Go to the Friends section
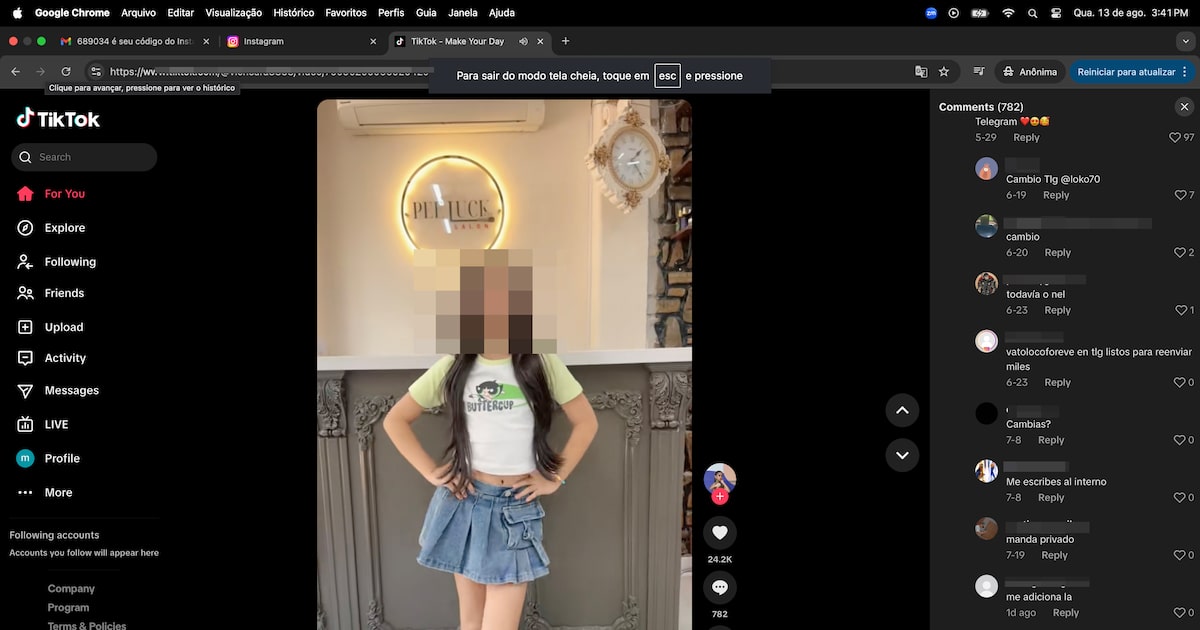The width and height of the screenshot is (1200, 630). (64, 293)
